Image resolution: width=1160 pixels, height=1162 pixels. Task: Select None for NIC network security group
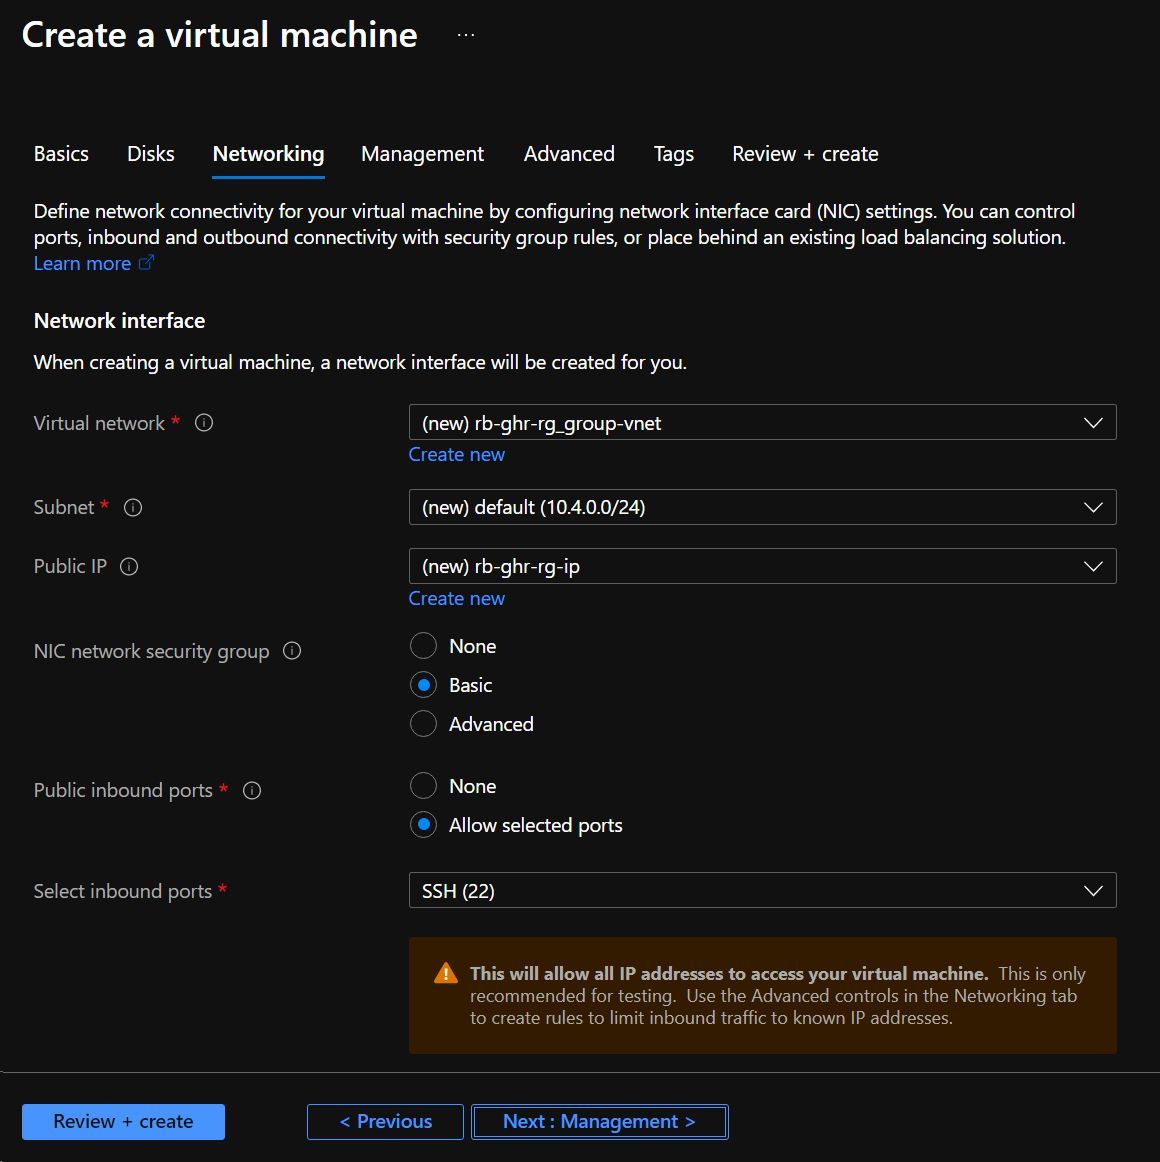[423, 646]
